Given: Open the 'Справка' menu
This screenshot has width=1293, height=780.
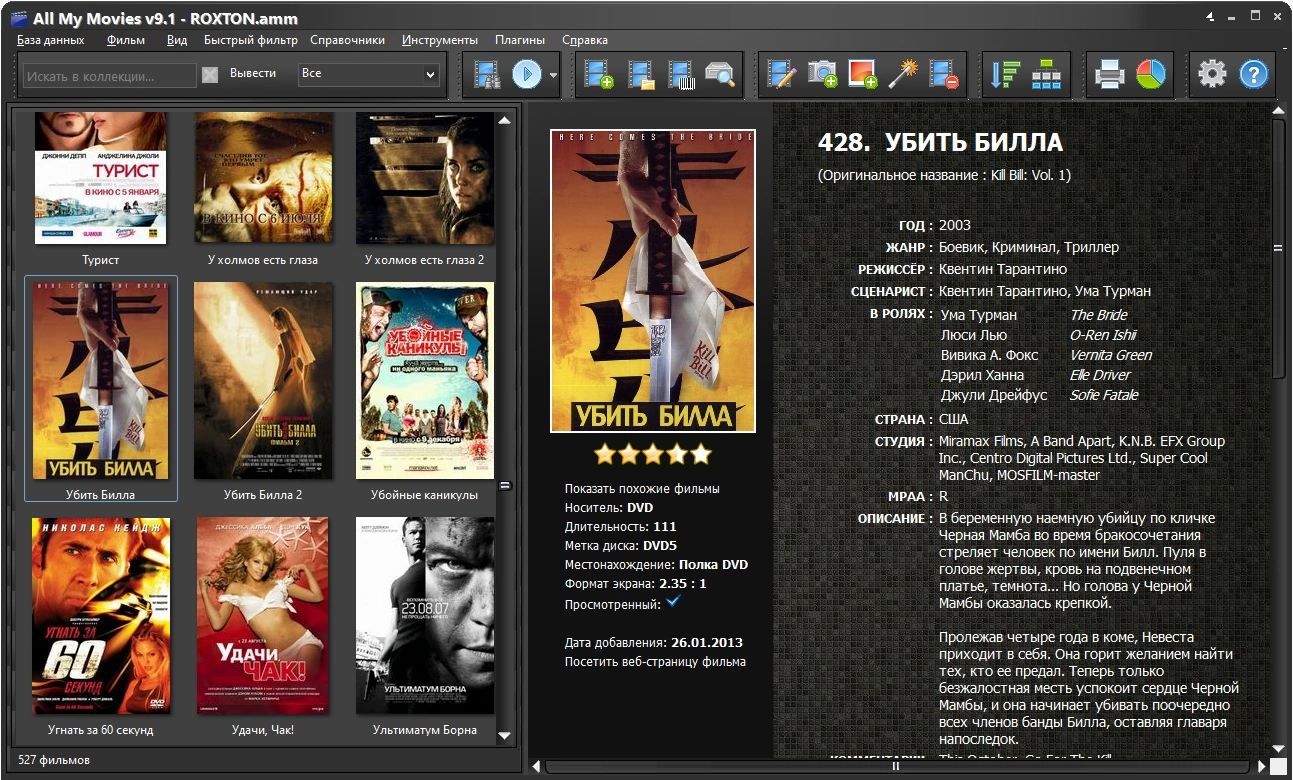Looking at the screenshot, I should click(x=585, y=40).
